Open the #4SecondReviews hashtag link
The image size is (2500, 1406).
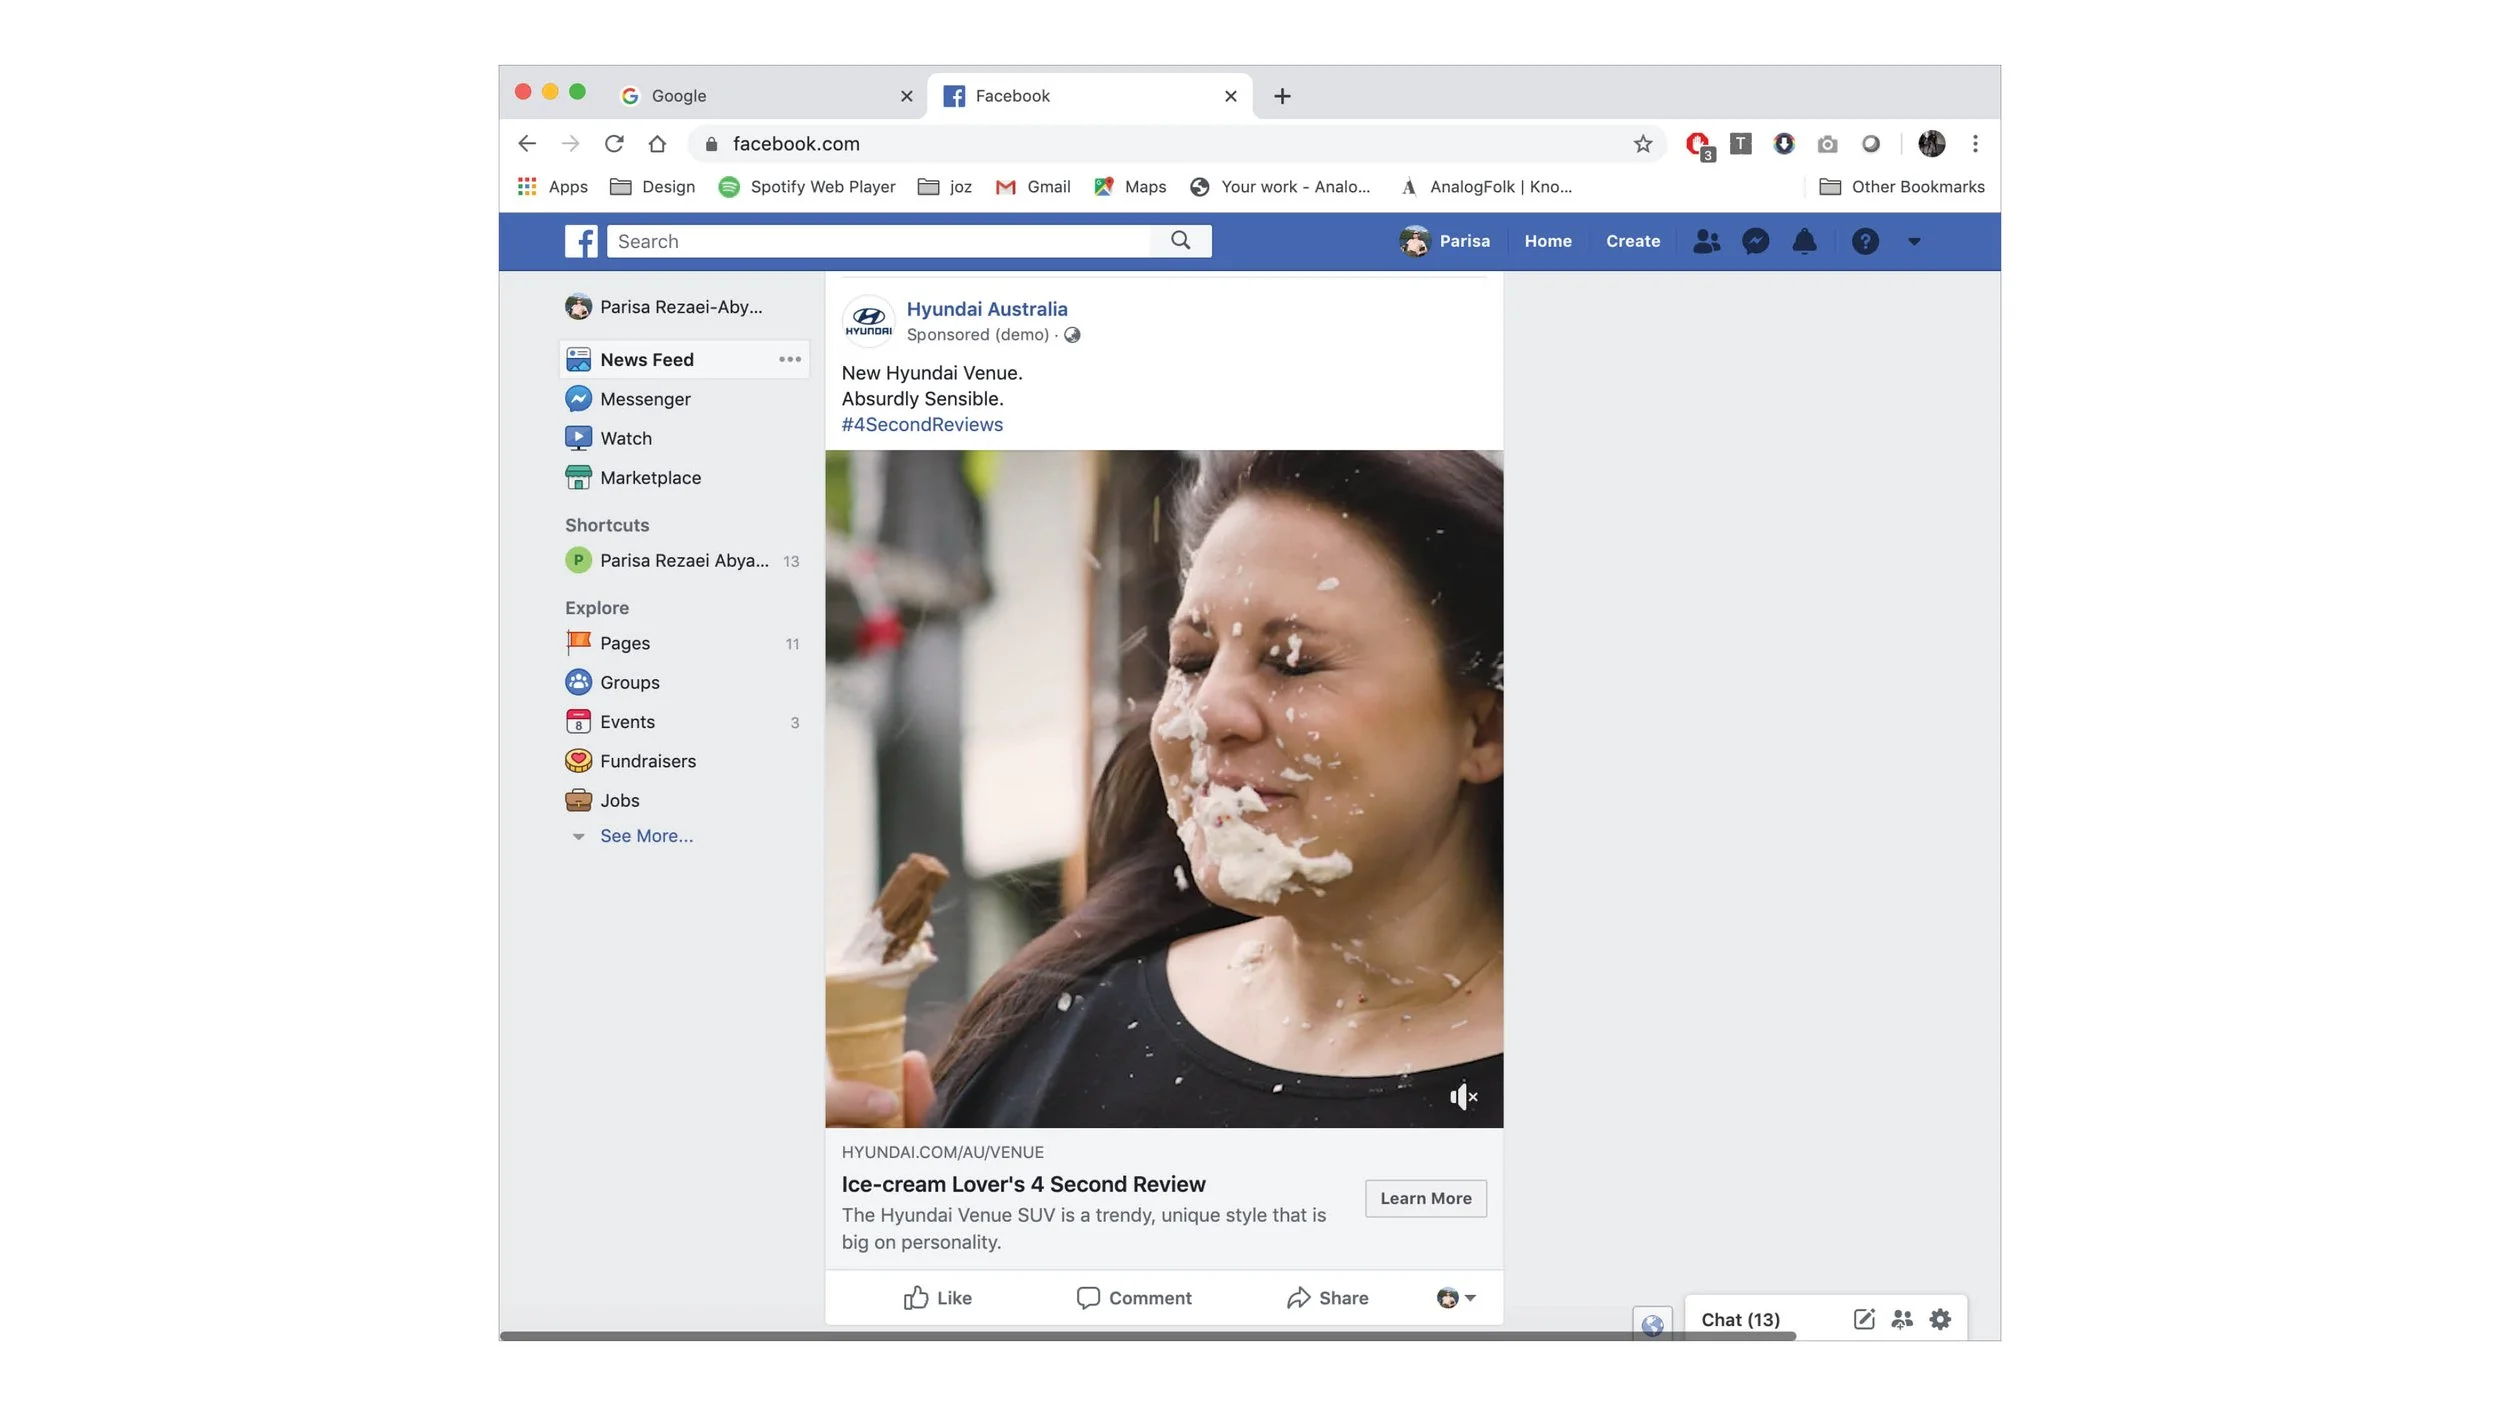(x=922, y=424)
